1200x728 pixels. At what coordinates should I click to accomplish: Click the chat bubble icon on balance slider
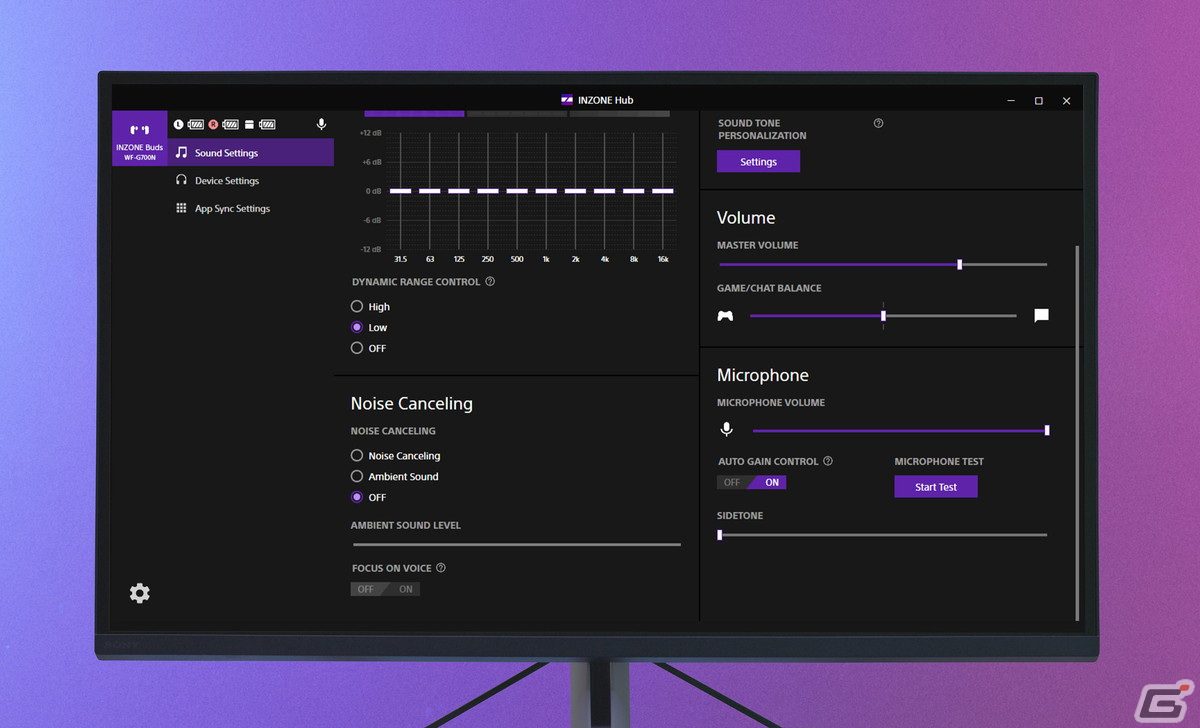pyautogui.click(x=1041, y=316)
